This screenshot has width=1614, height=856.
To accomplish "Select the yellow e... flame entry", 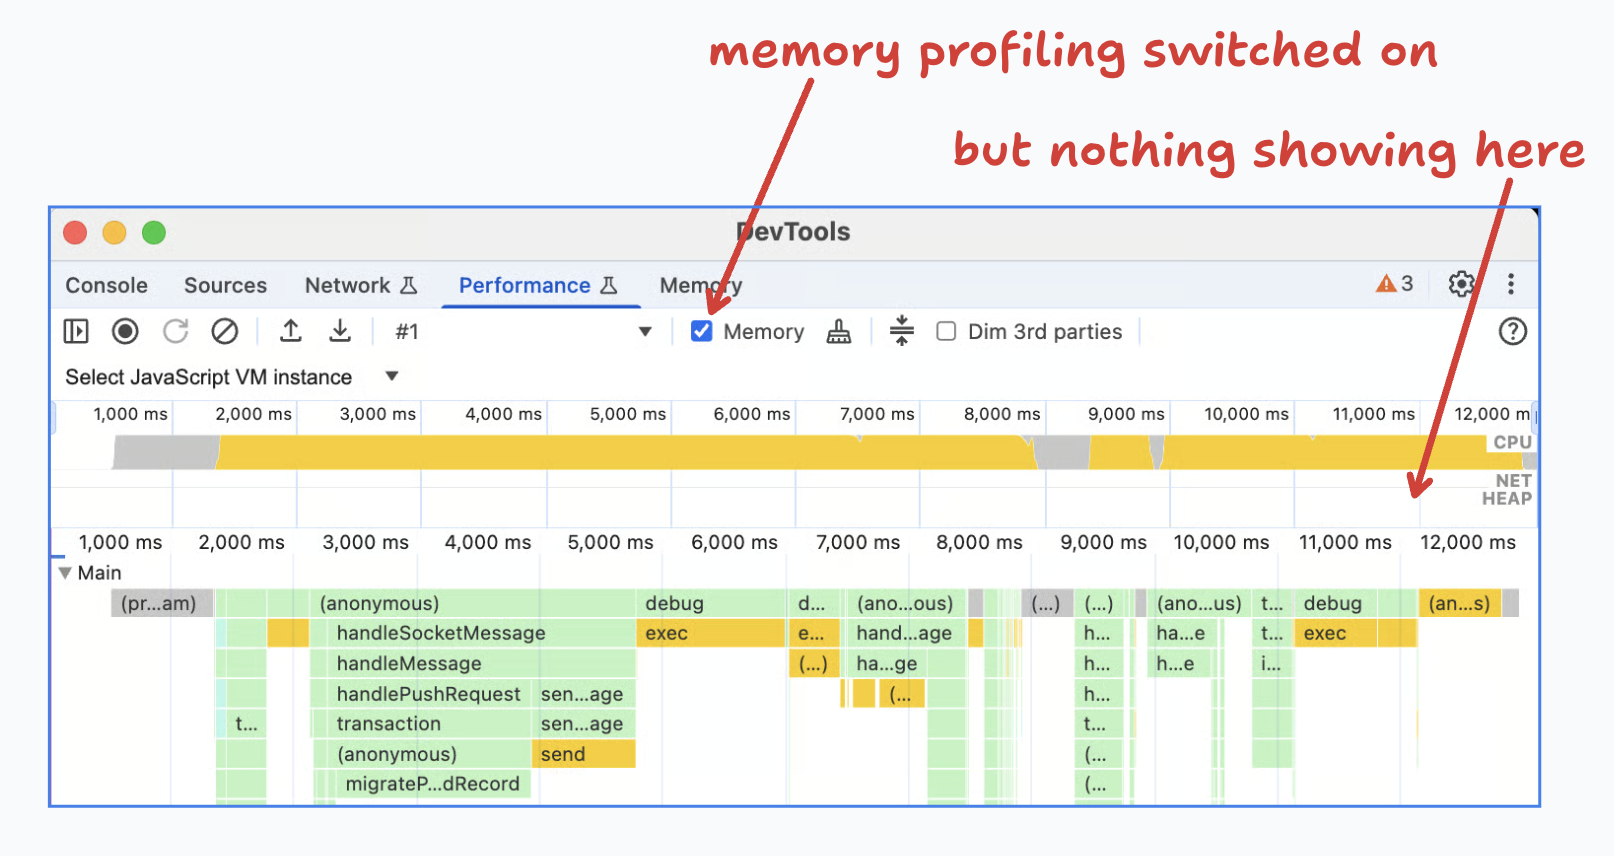I will tap(814, 633).
